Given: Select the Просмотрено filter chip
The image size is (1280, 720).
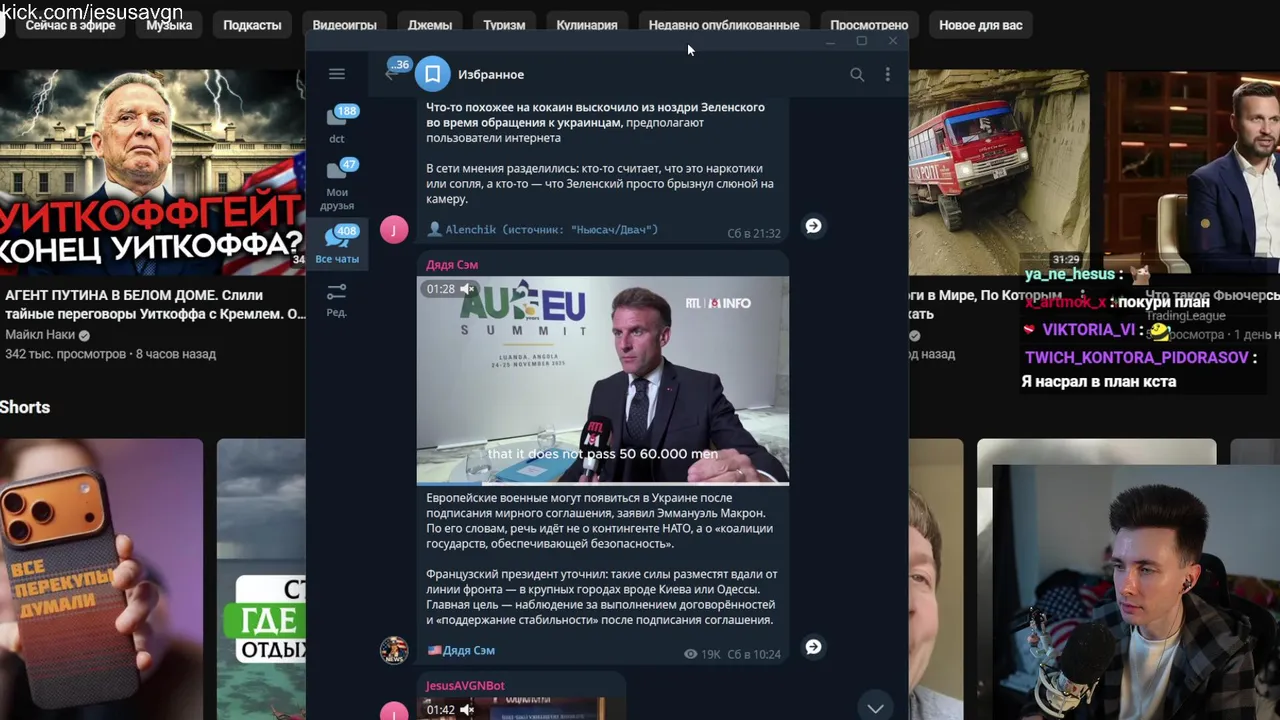Looking at the screenshot, I should [x=869, y=25].
